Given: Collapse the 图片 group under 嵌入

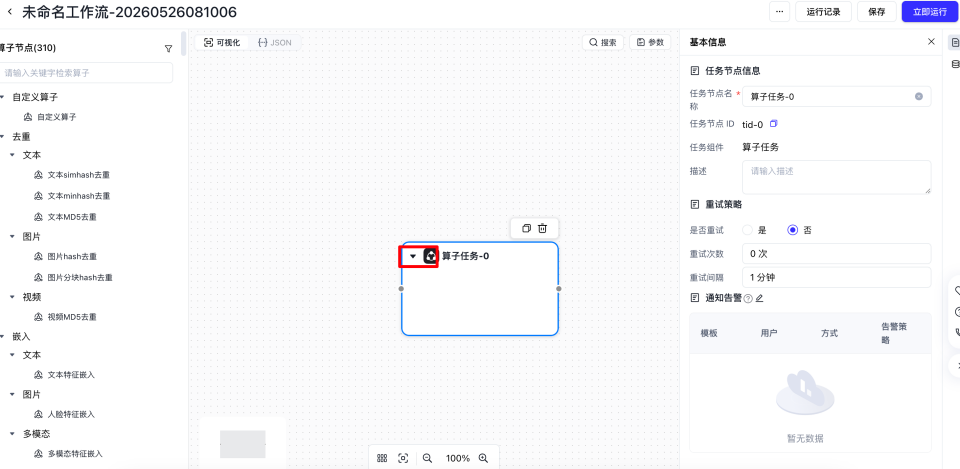Looking at the screenshot, I should (x=12, y=394).
